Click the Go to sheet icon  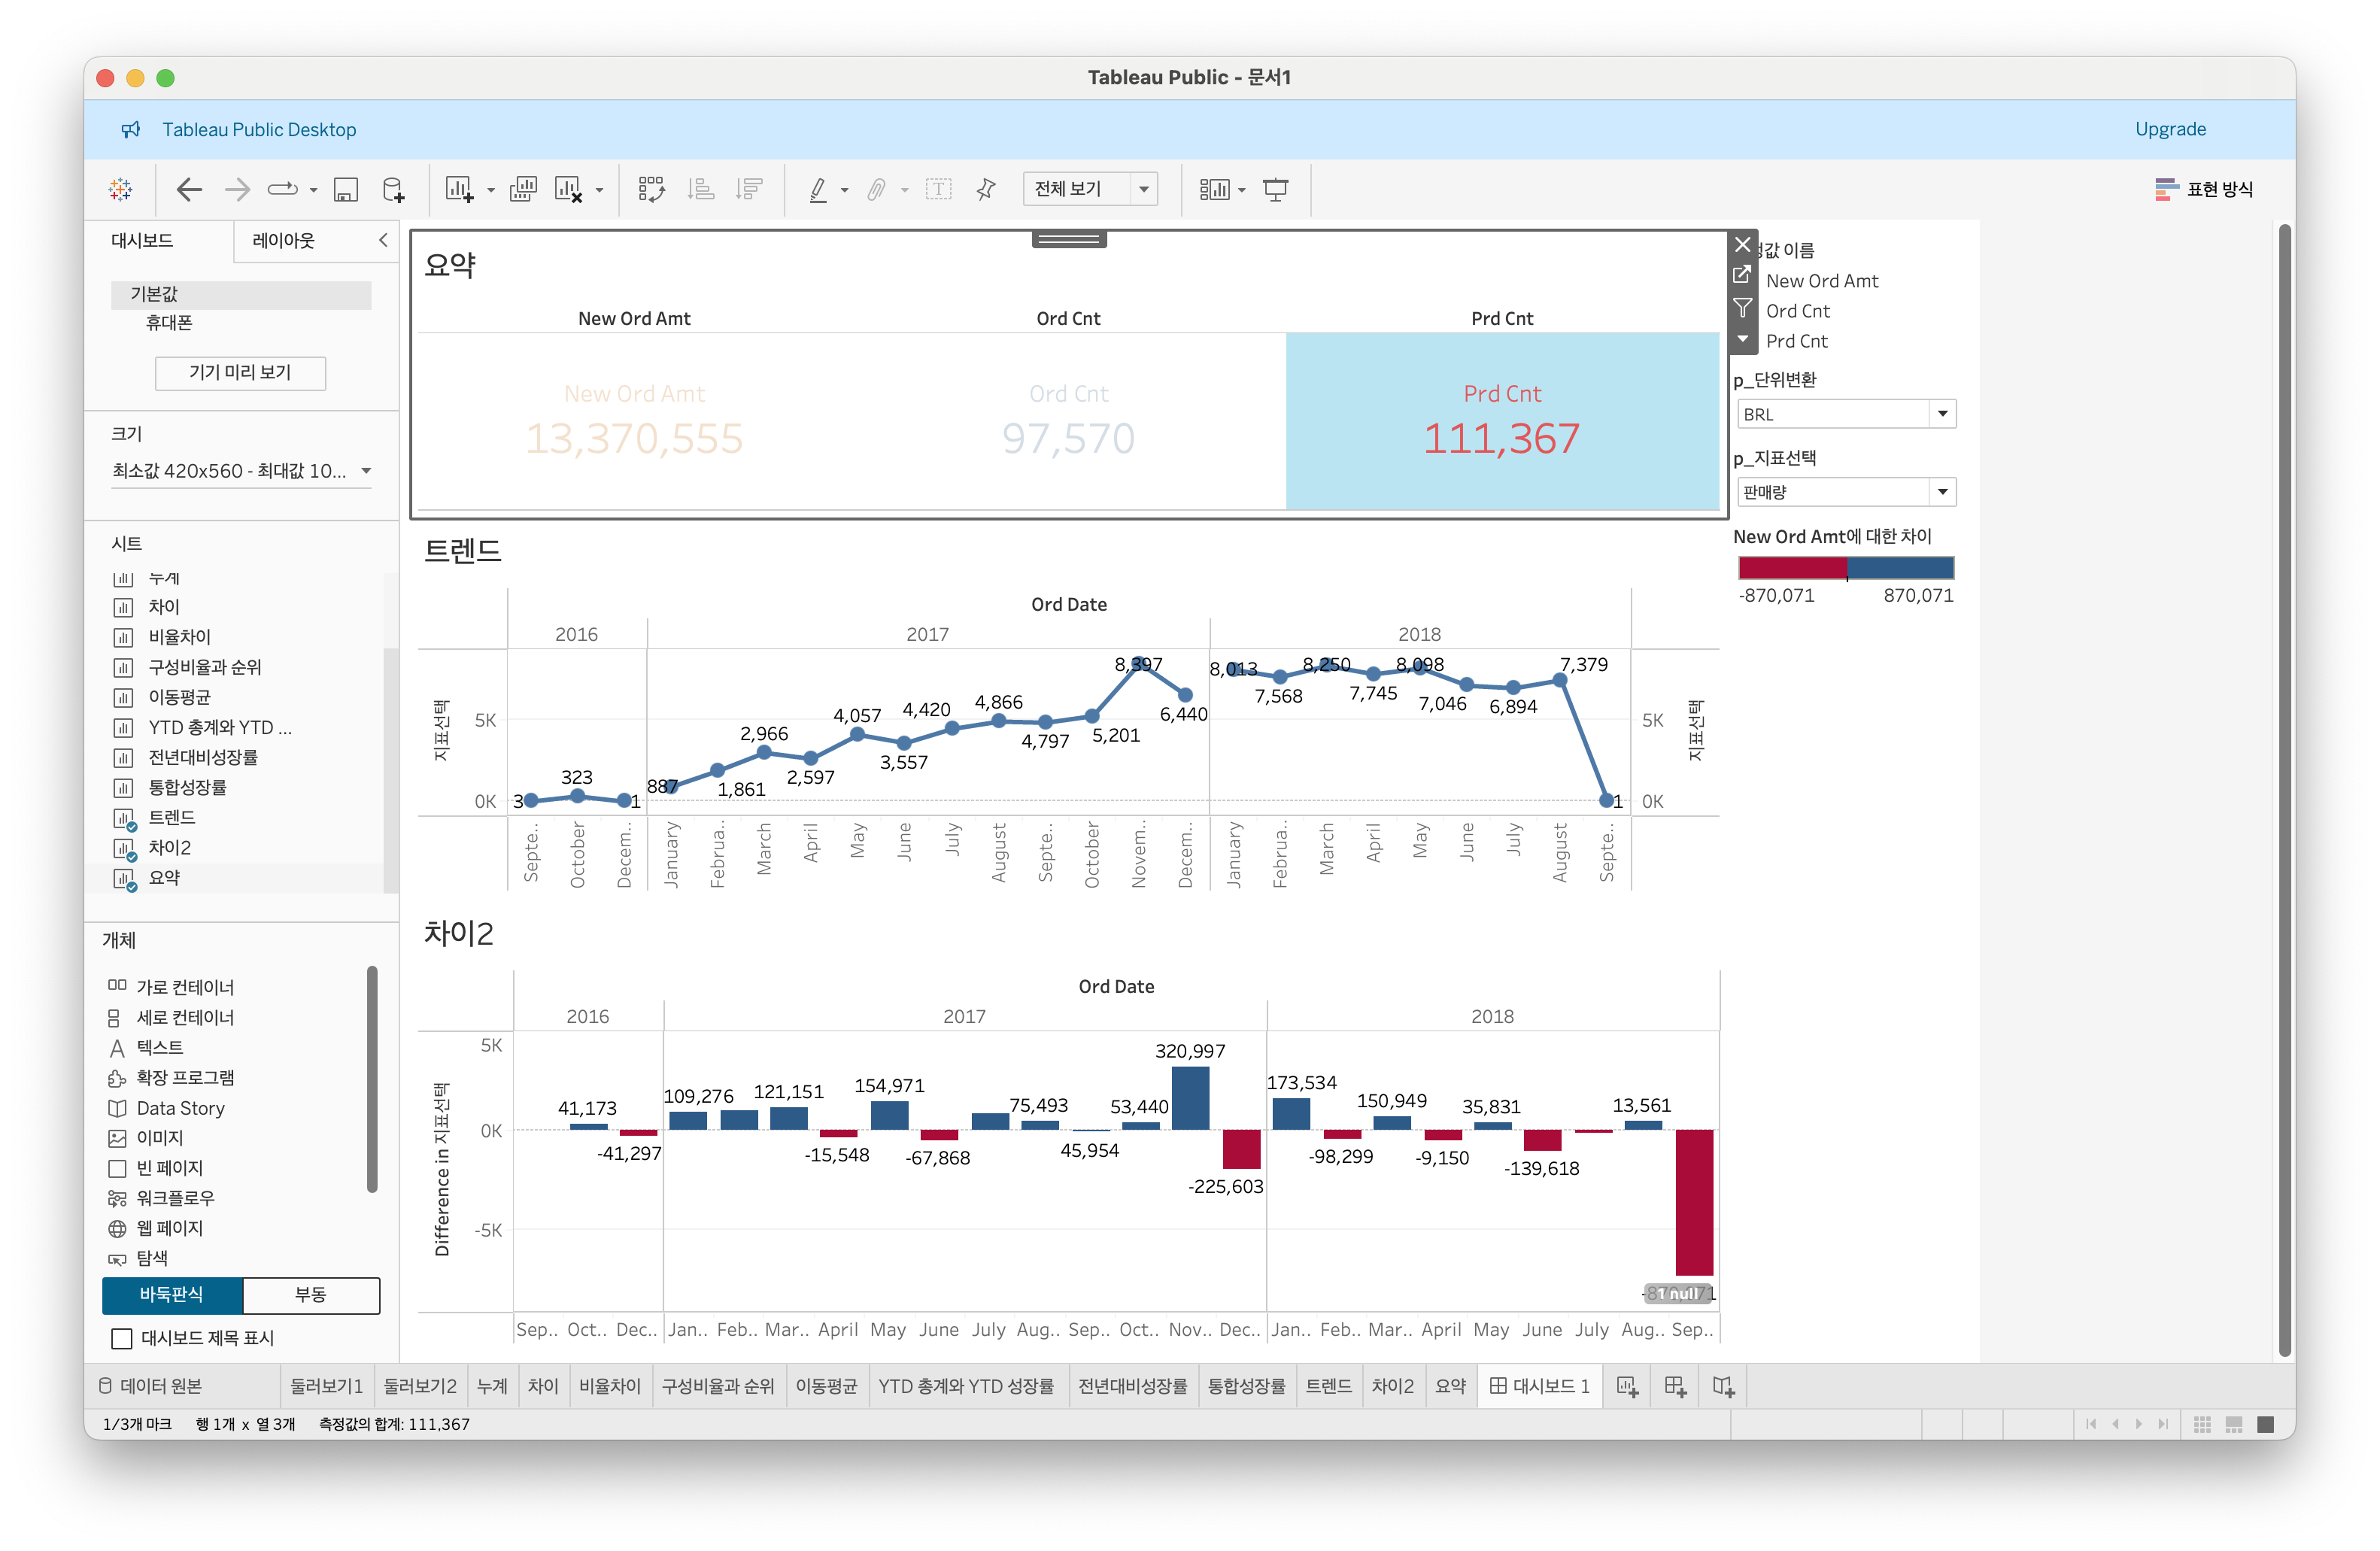tap(1742, 275)
